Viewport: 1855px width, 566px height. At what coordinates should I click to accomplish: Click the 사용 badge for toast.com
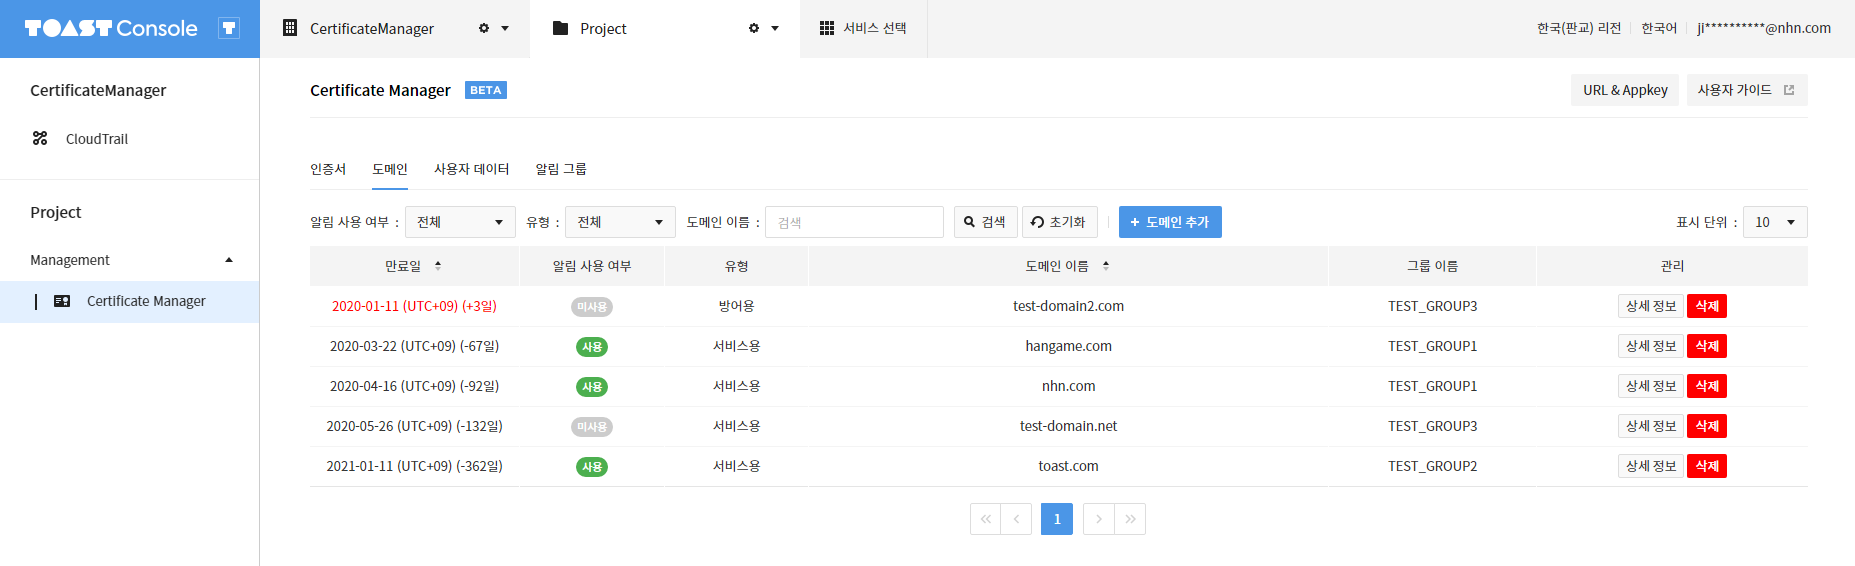point(592,467)
